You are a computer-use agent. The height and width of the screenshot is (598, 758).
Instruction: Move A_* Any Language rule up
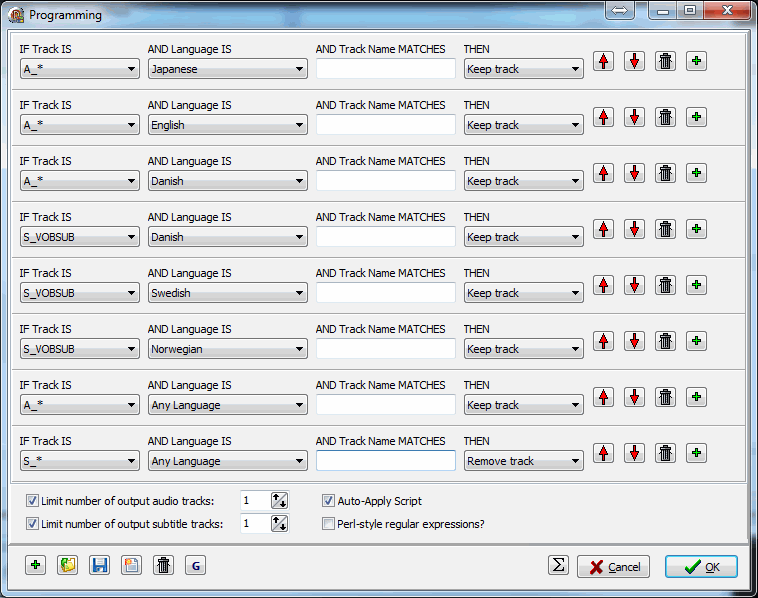pyautogui.click(x=603, y=397)
